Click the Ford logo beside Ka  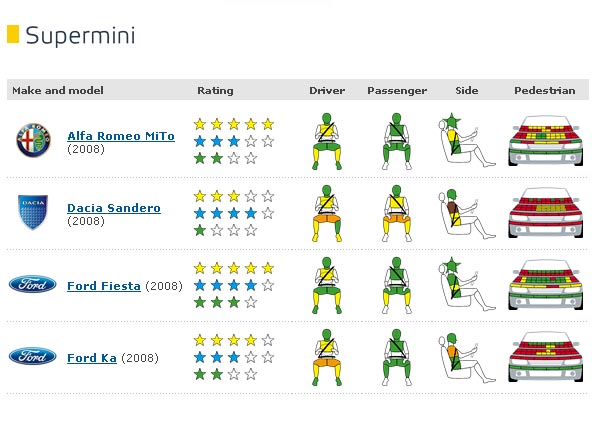coord(33,356)
